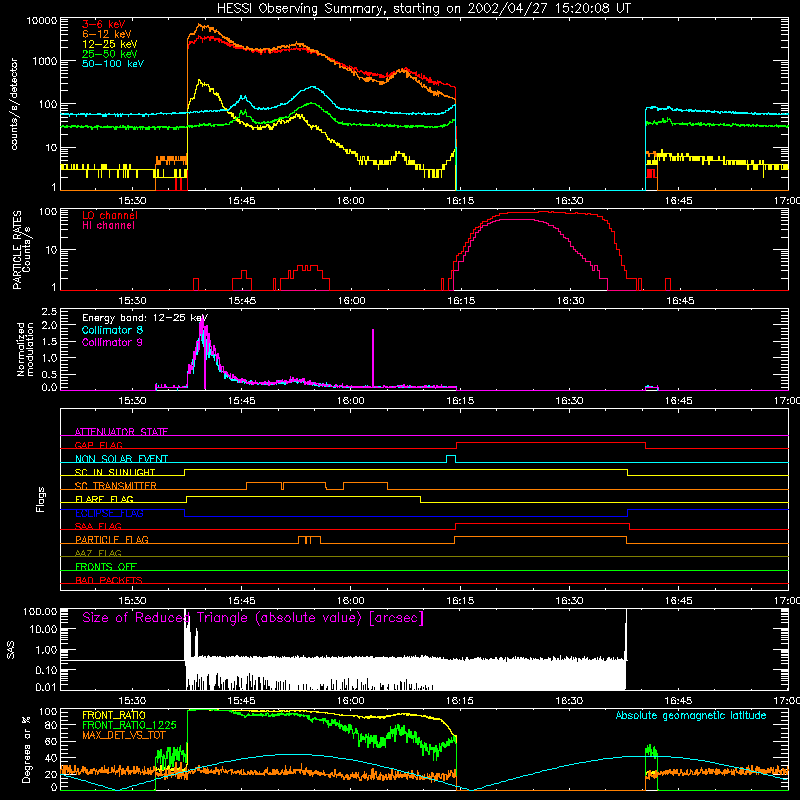The width and height of the screenshot is (800, 800).
Task: Click the Energy band 12-25 keV label
Action: (145, 318)
